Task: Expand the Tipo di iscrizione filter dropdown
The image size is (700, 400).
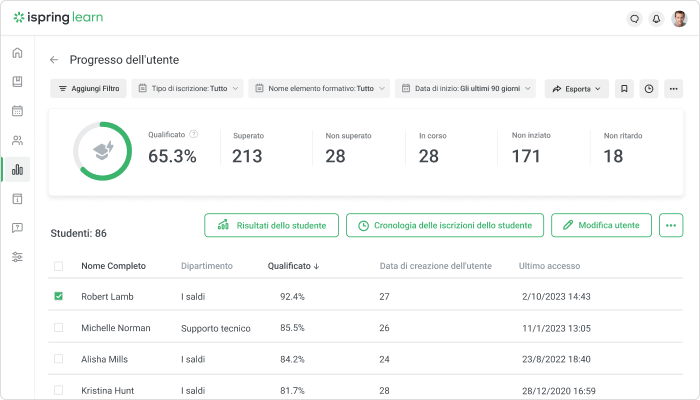Action: pos(188,89)
